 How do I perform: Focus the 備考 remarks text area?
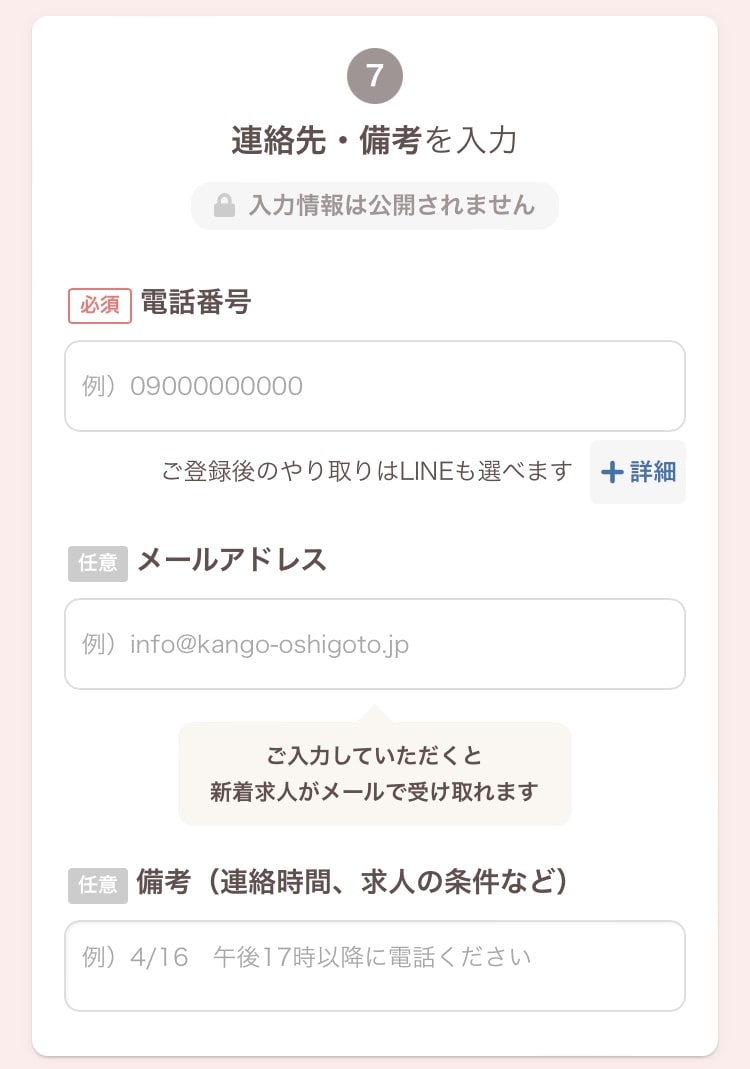tap(375, 965)
